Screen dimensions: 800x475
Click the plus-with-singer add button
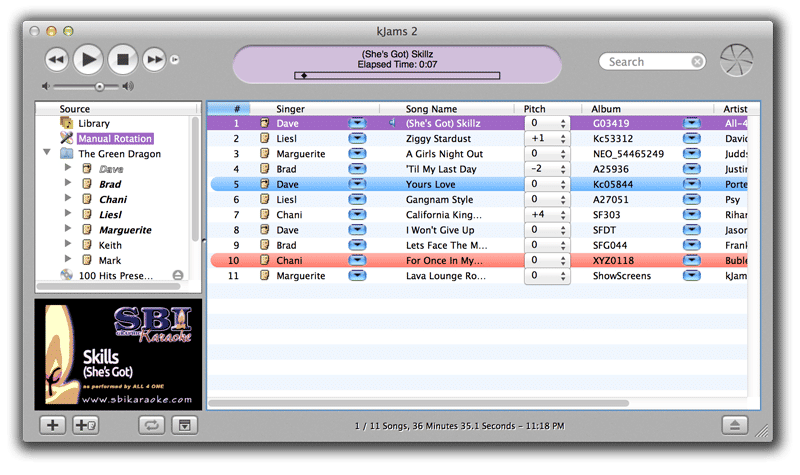[x=86, y=425]
